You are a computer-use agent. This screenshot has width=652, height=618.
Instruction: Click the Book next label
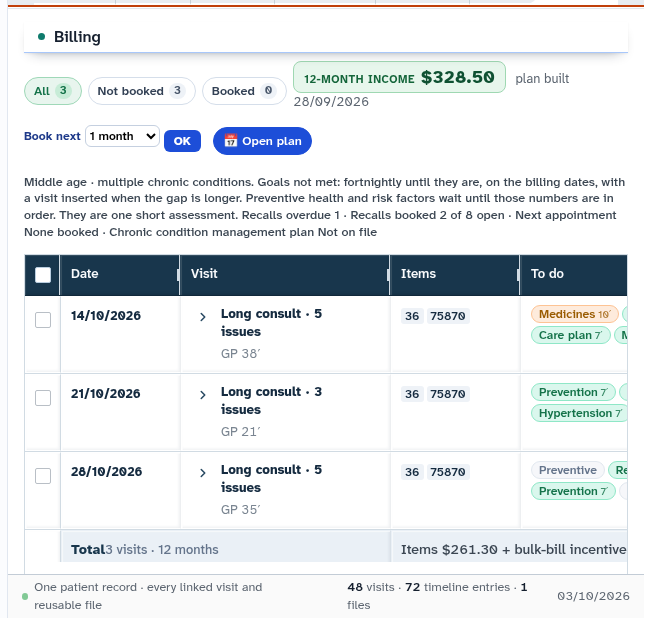52,136
